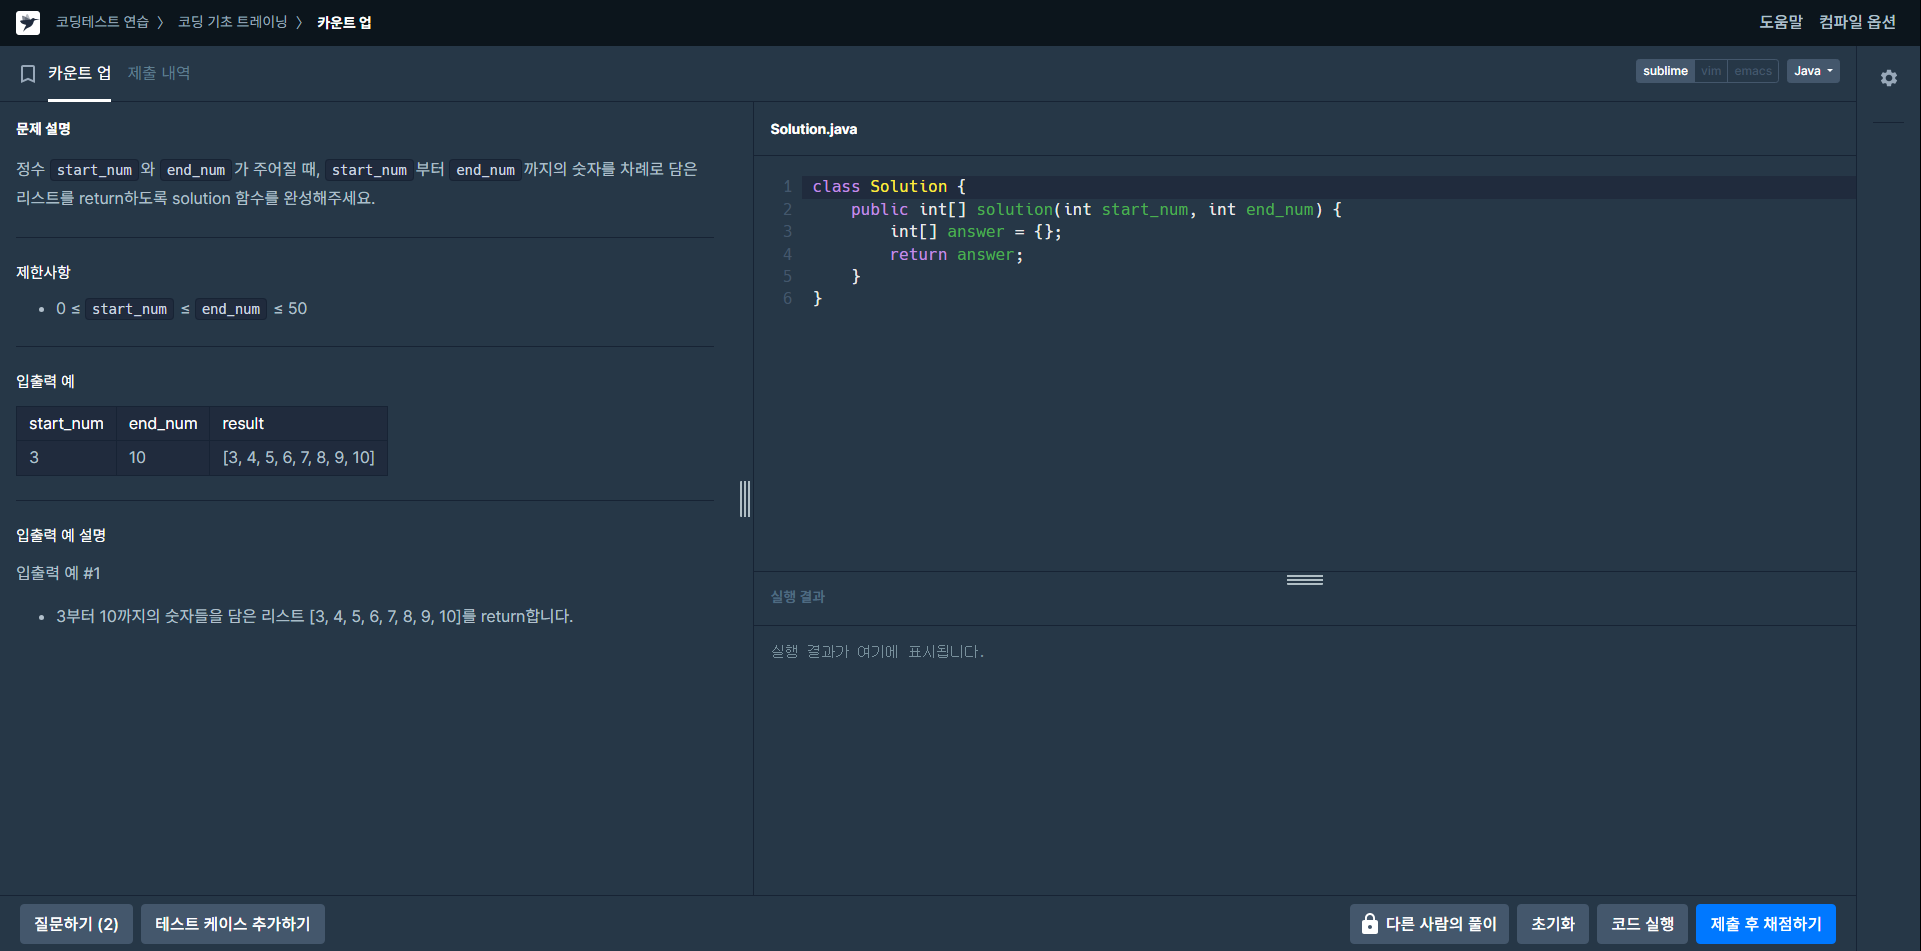Click the horizontal result pane splitter handle

click(x=1305, y=580)
